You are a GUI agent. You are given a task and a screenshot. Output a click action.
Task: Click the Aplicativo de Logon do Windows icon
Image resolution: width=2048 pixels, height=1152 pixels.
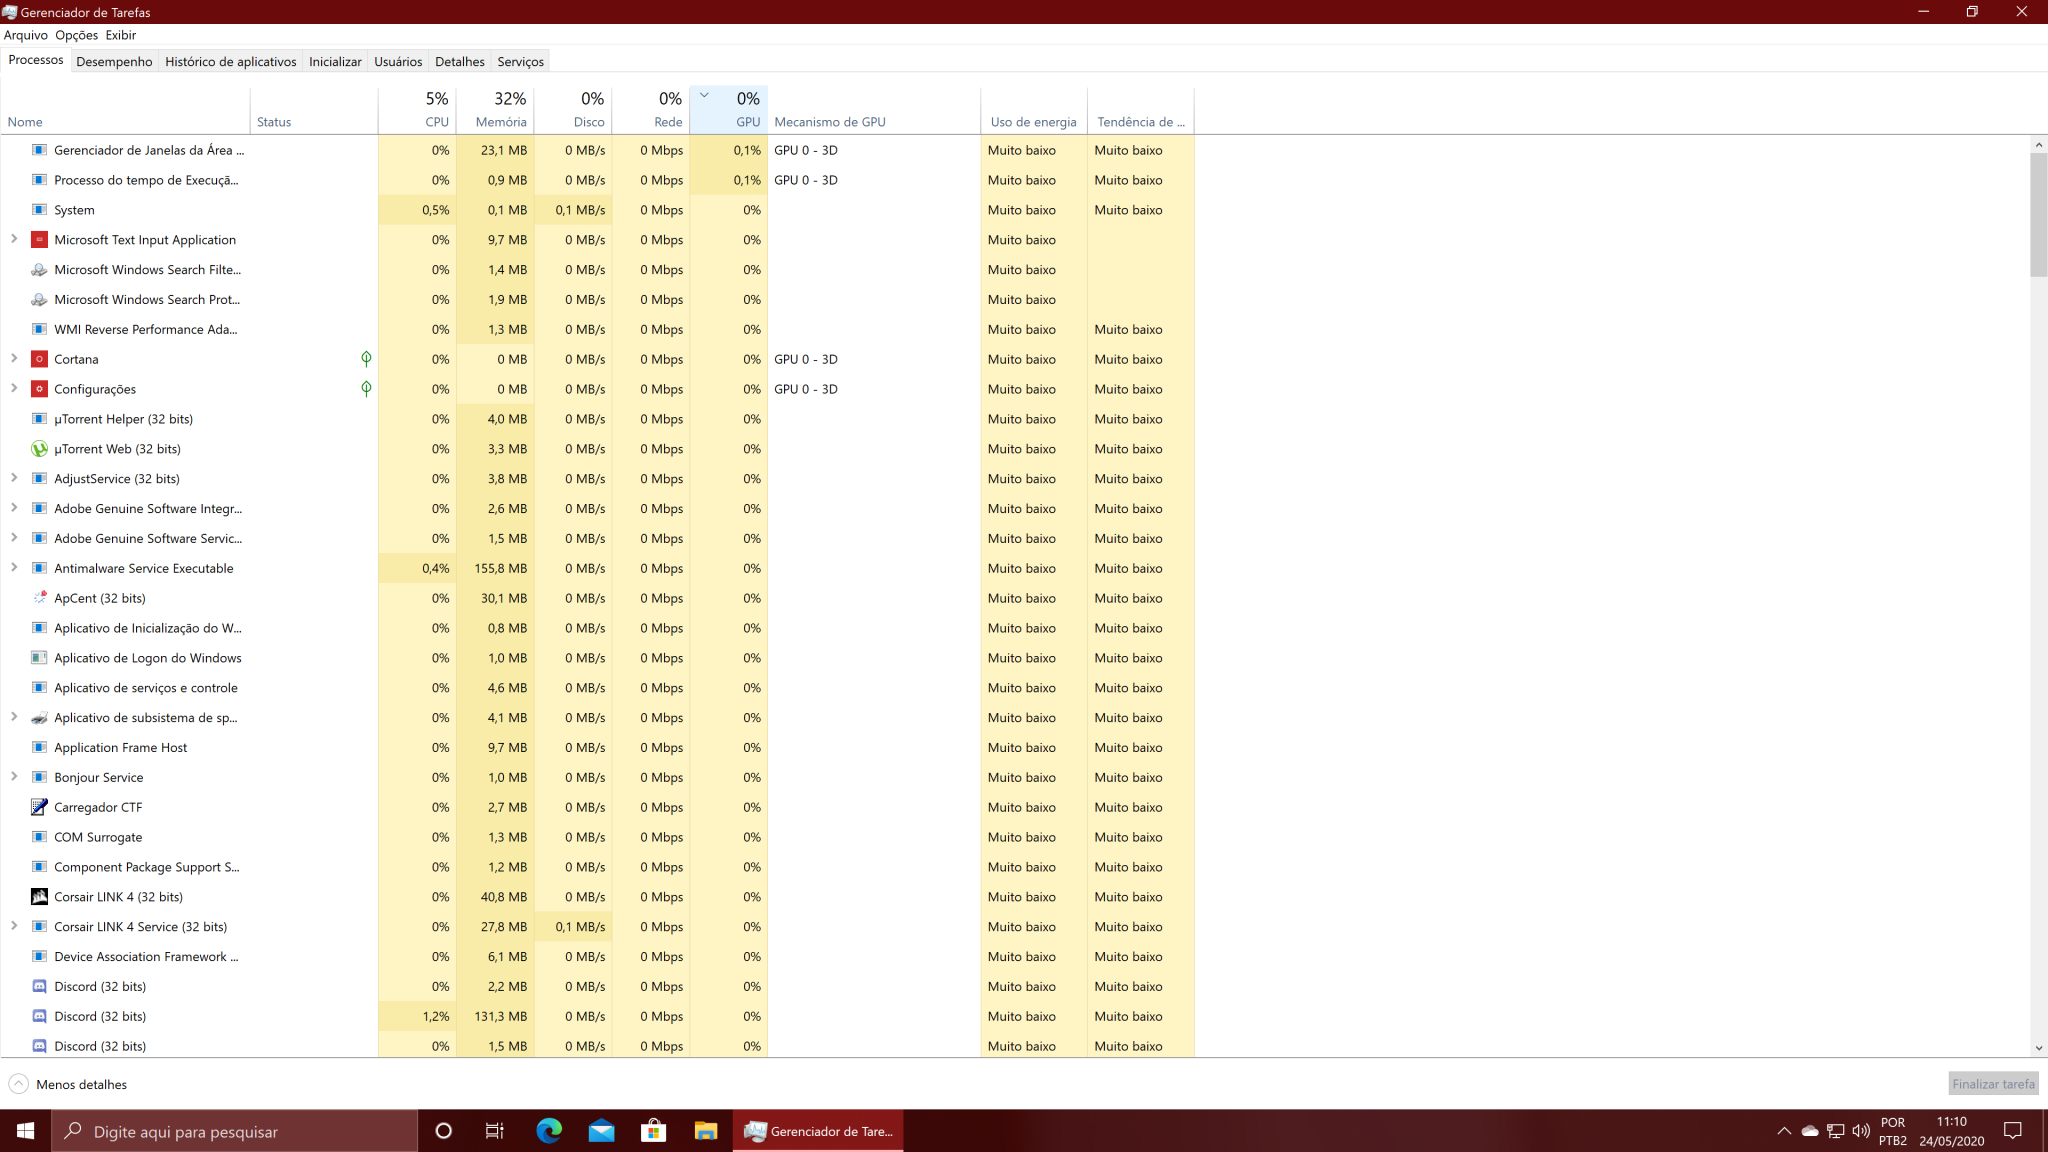tap(39, 658)
